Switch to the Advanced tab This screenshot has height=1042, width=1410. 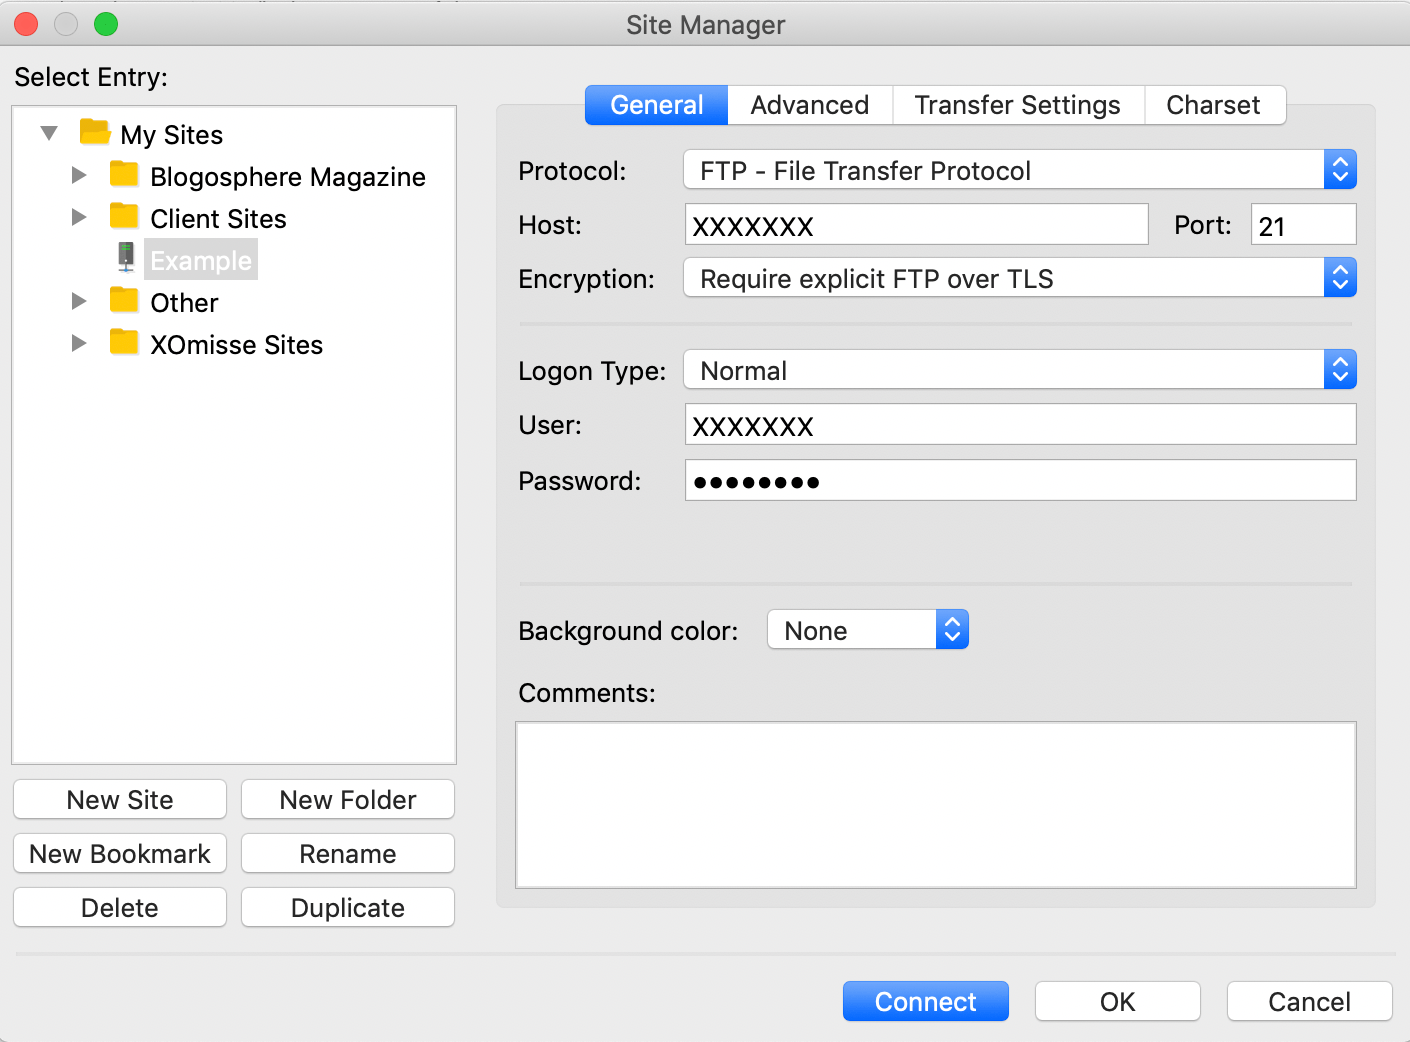click(x=810, y=105)
